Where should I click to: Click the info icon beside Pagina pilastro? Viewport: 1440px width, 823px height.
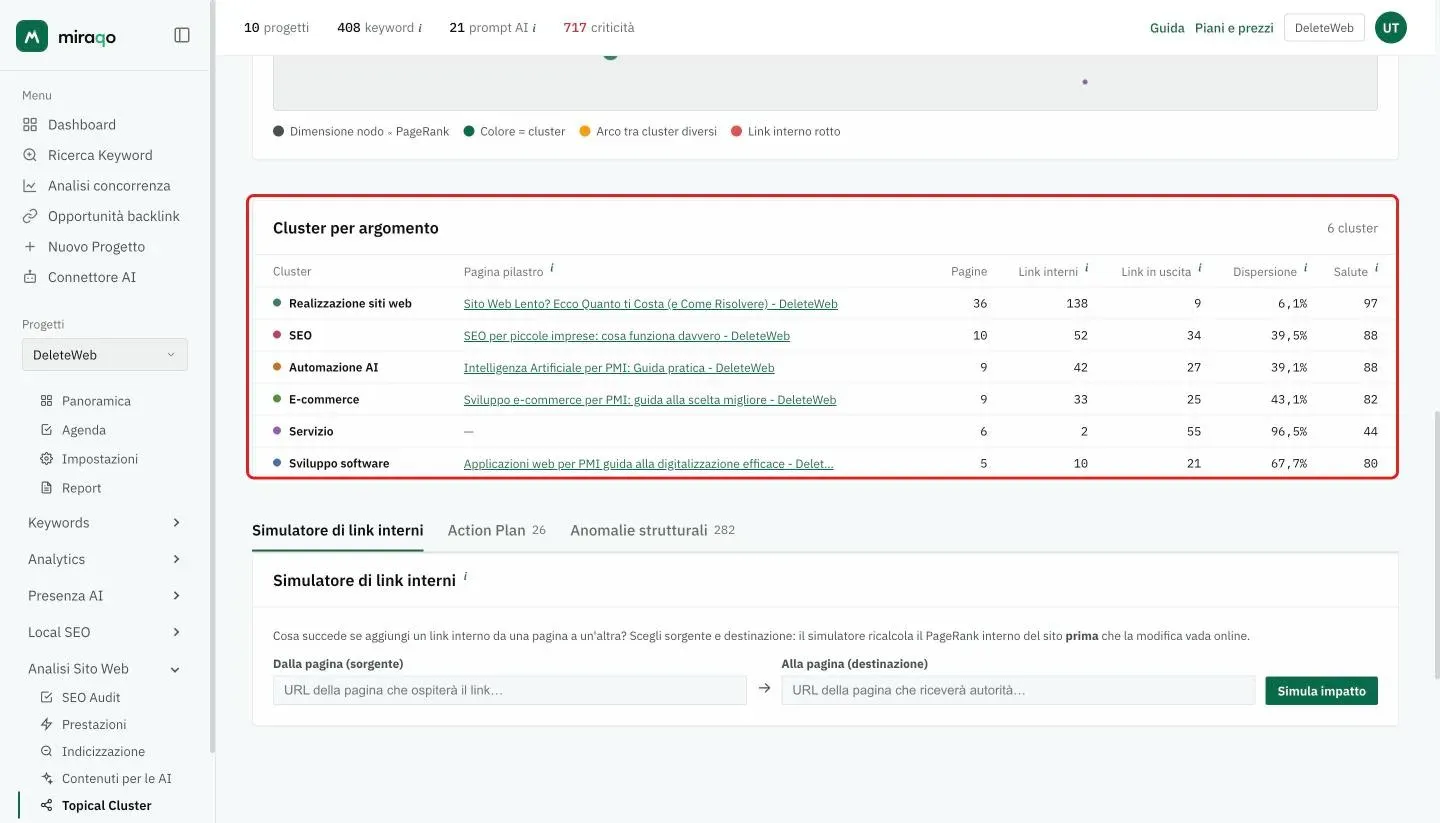point(552,268)
